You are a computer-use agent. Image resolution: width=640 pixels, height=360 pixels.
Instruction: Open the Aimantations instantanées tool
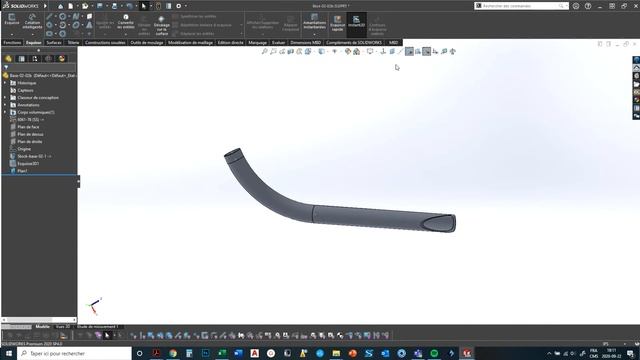tap(314, 22)
